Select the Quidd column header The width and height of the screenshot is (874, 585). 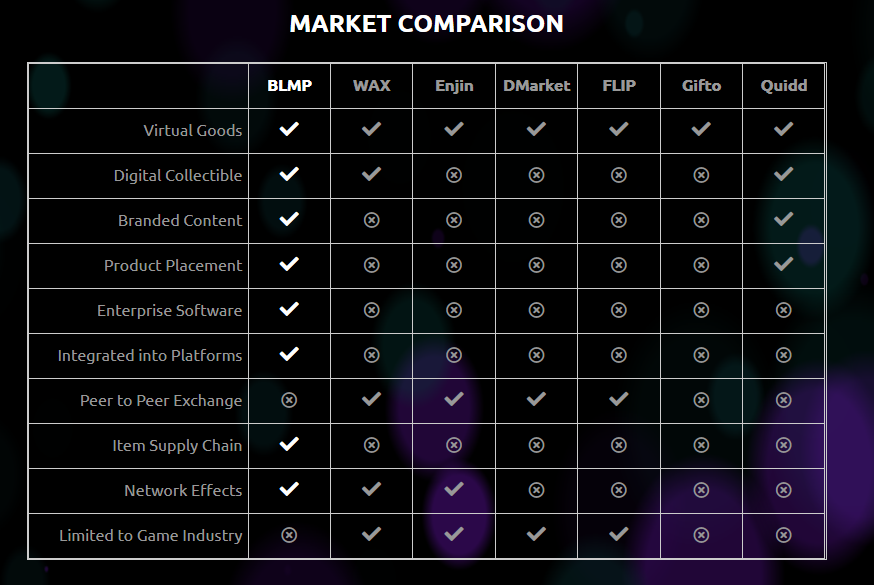coord(784,86)
